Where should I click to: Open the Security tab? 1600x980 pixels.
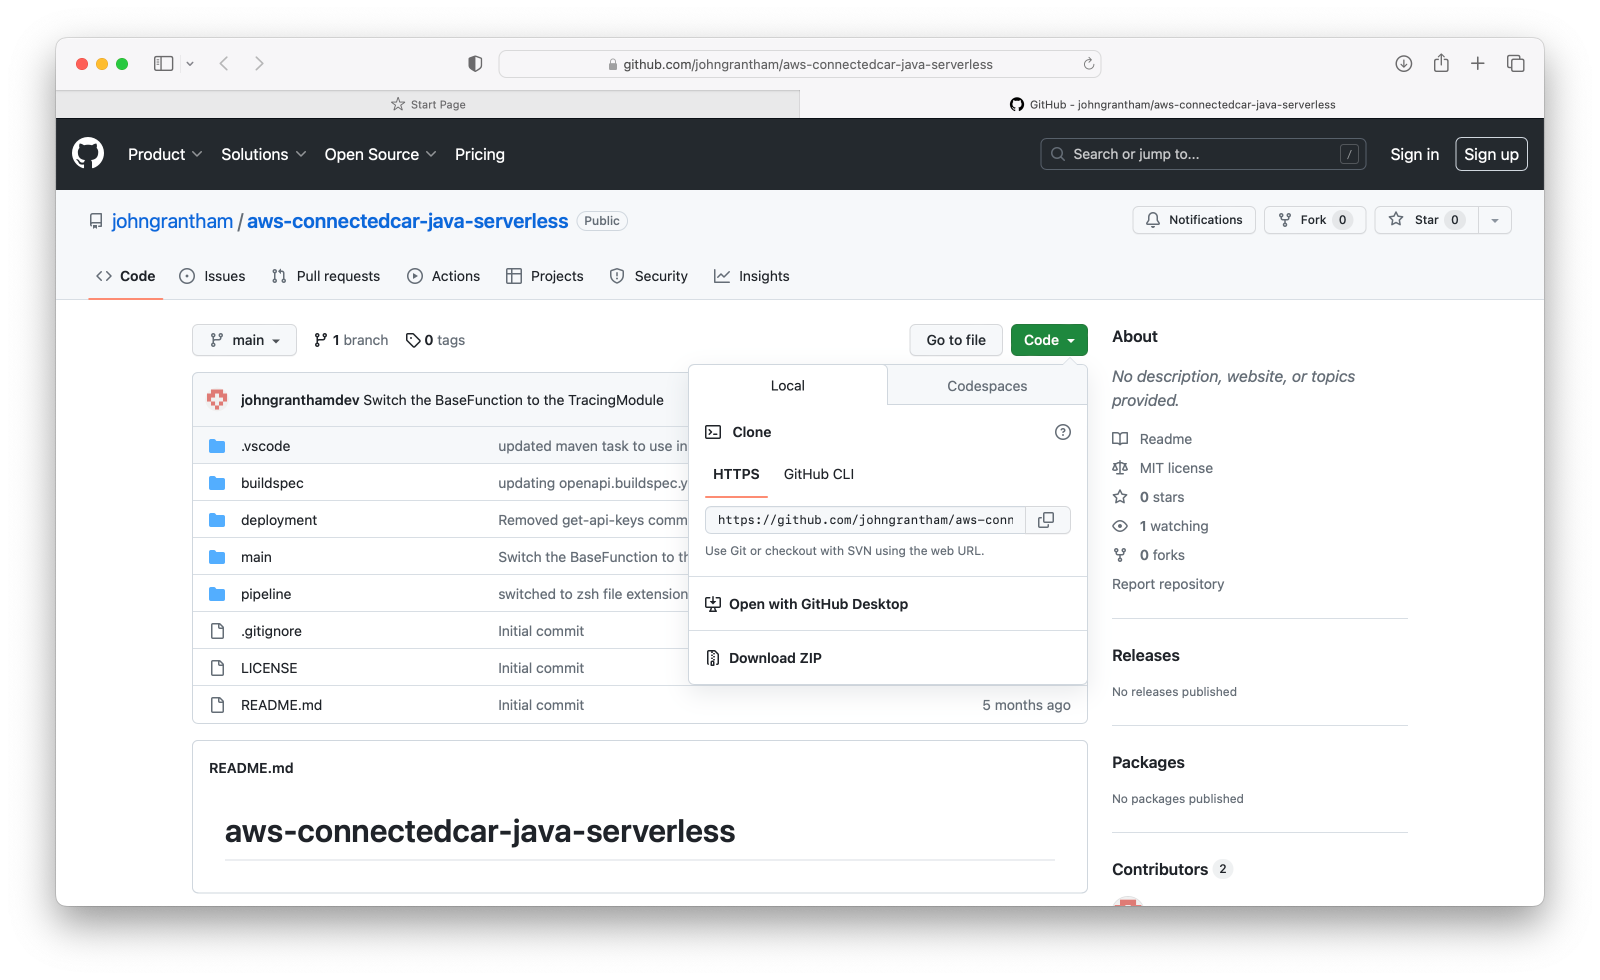coord(649,276)
